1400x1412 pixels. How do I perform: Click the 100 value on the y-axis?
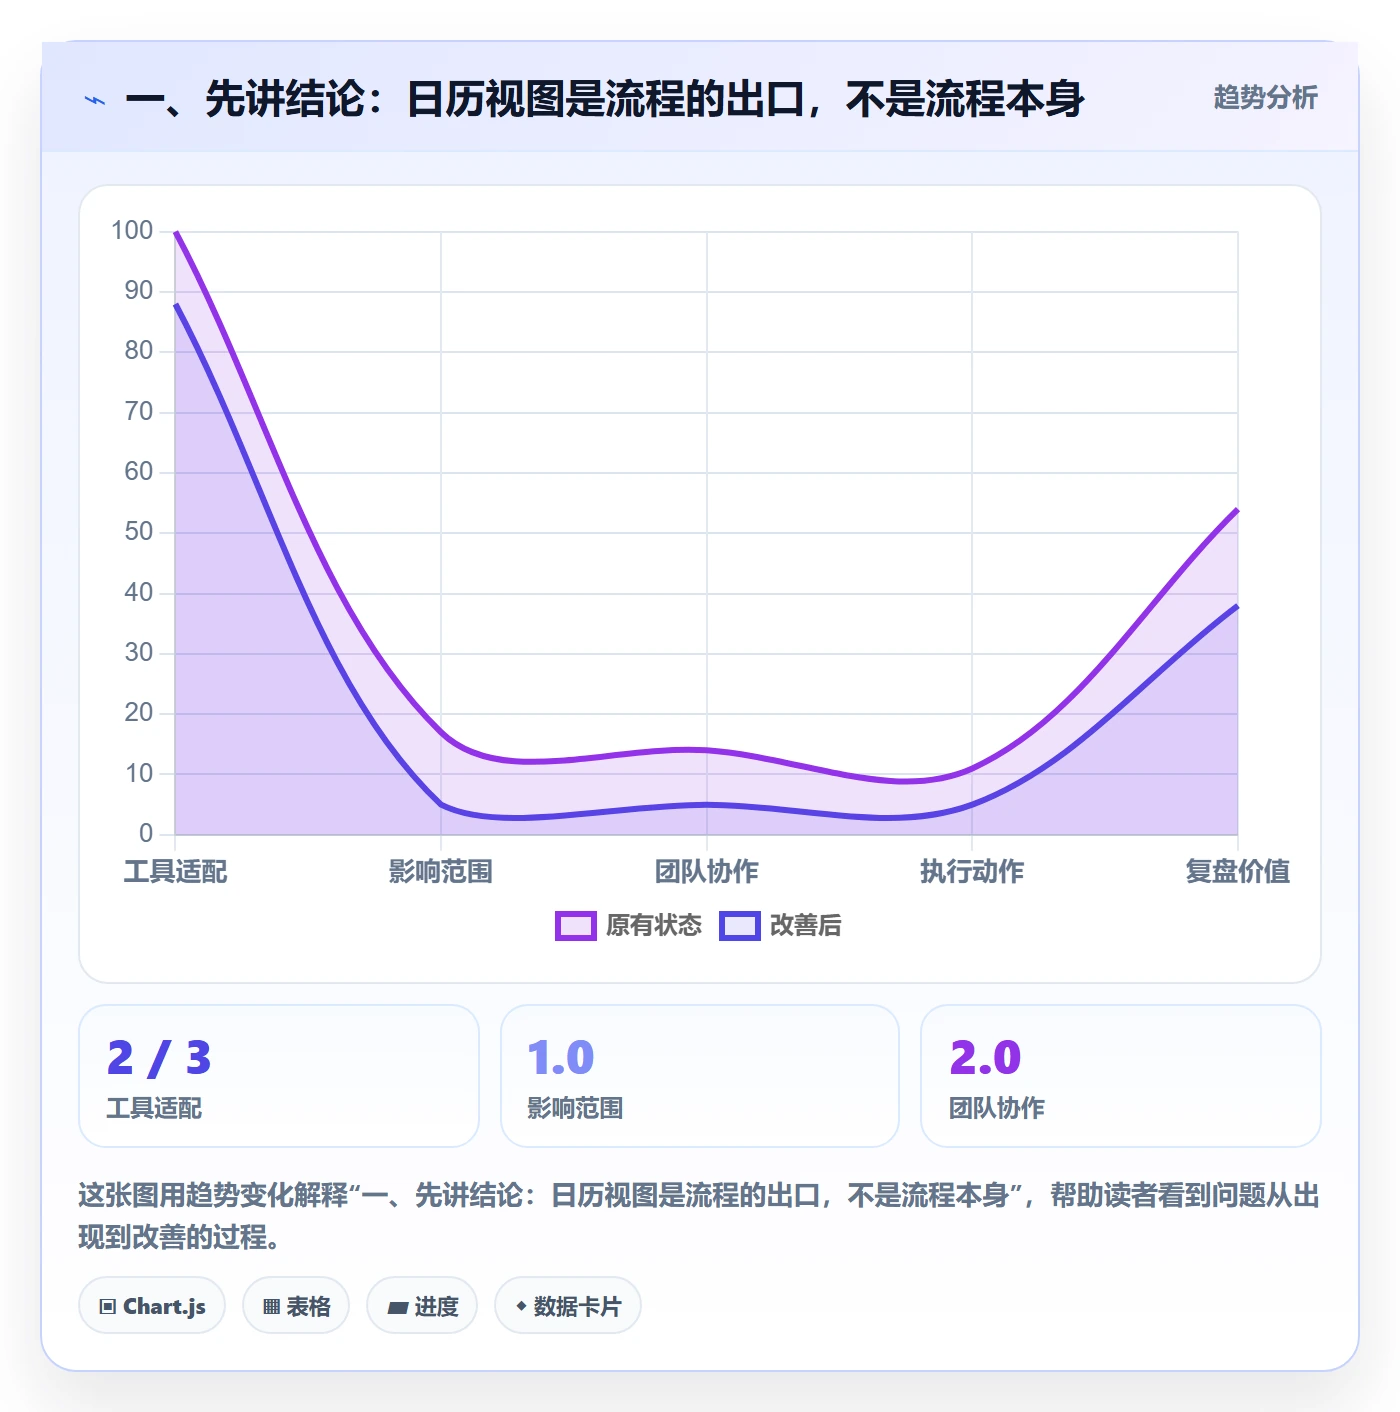tap(132, 231)
